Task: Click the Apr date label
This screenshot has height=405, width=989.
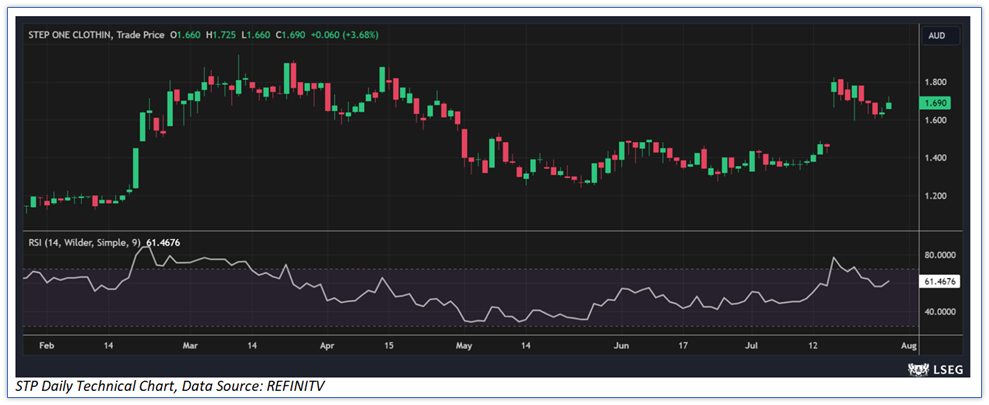Action: 326,346
